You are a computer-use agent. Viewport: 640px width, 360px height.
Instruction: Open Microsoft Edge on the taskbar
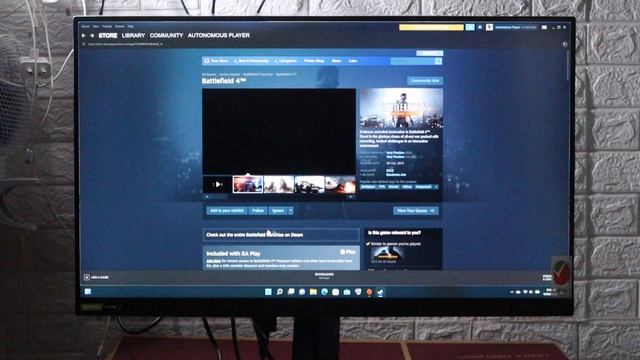[324, 292]
